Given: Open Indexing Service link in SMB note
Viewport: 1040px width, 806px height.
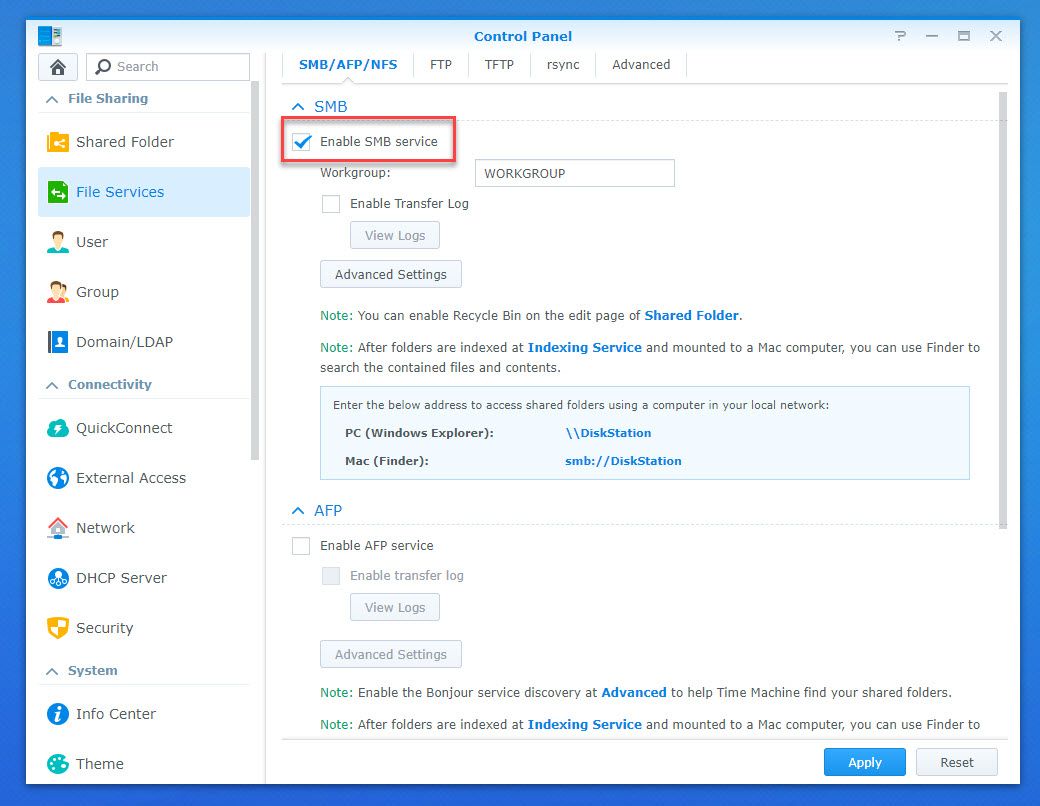Looking at the screenshot, I should (585, 348).
